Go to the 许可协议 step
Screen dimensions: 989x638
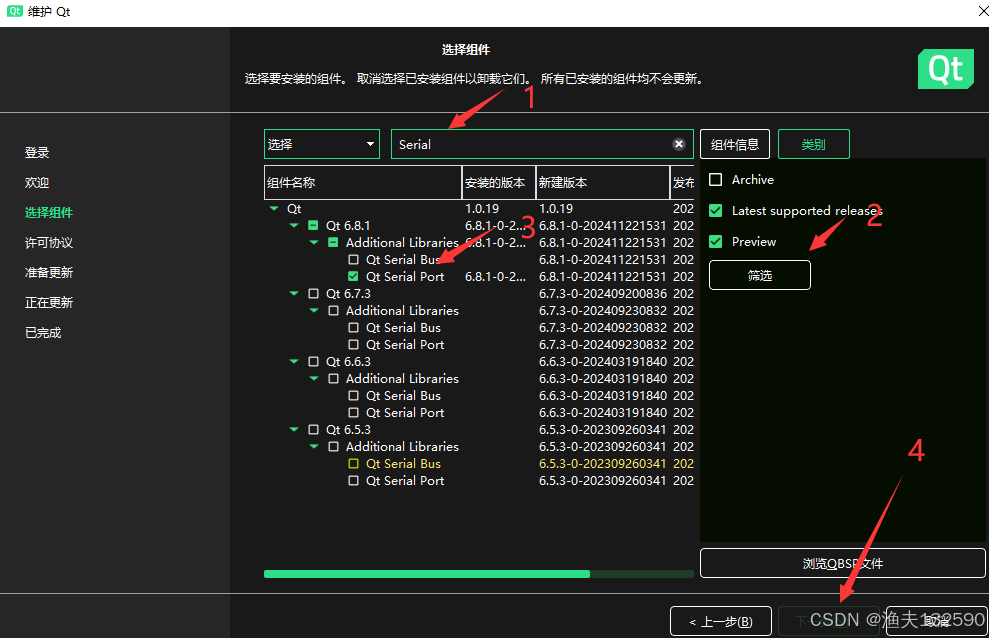[x=49, y=243]
